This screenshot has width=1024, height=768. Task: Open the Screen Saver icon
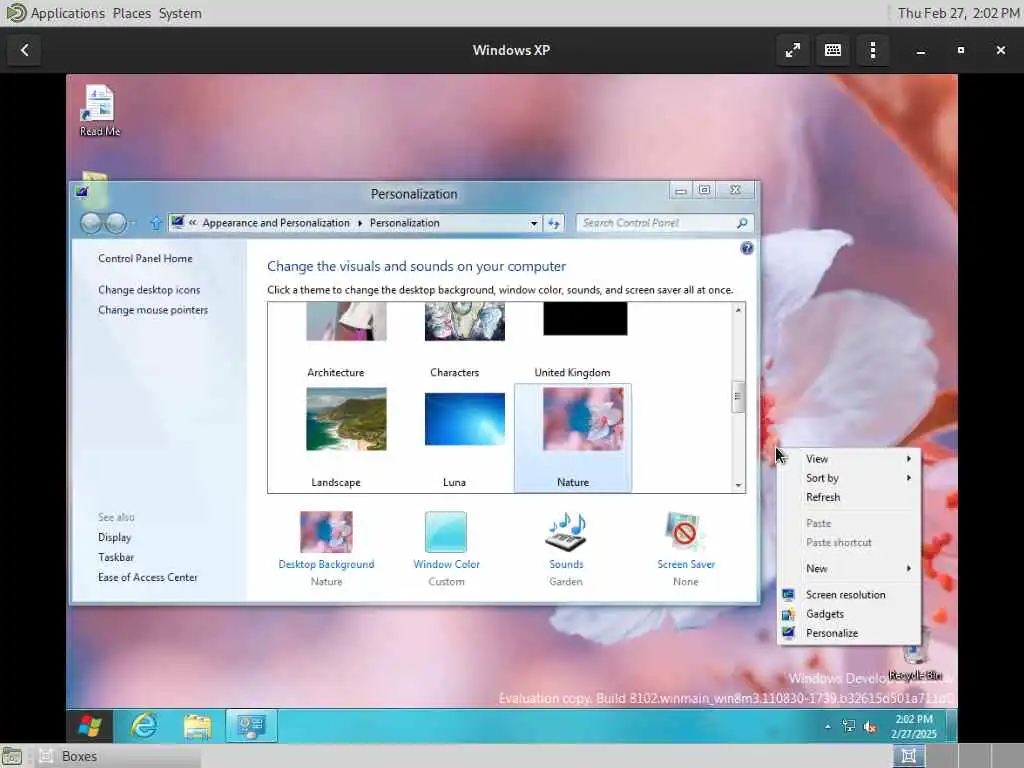coord(685,532)
